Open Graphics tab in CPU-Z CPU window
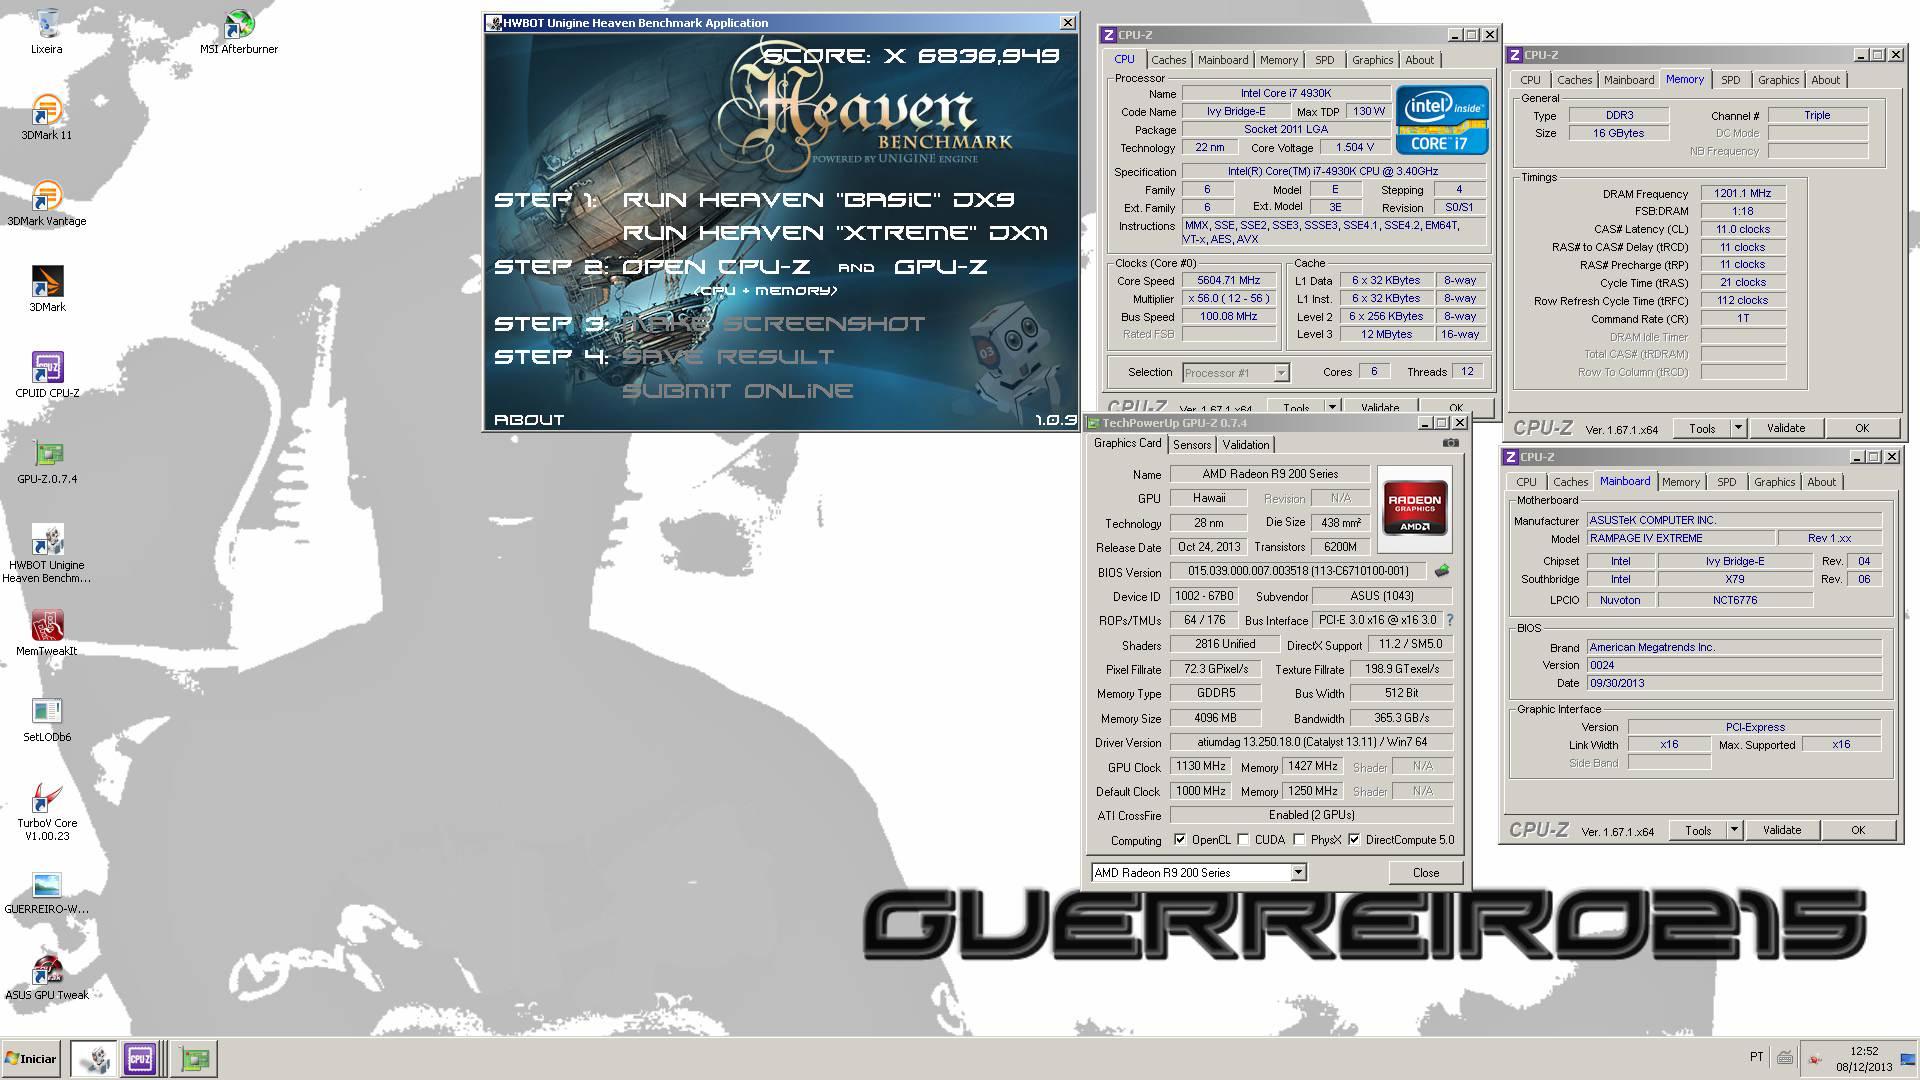The width and height of the screenshot is (1920, 1080). coord(1372,60)
